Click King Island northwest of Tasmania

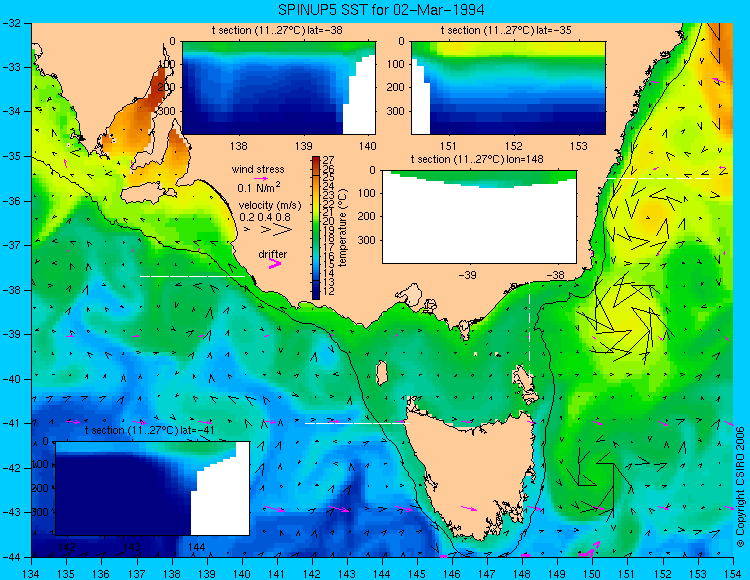381,373
